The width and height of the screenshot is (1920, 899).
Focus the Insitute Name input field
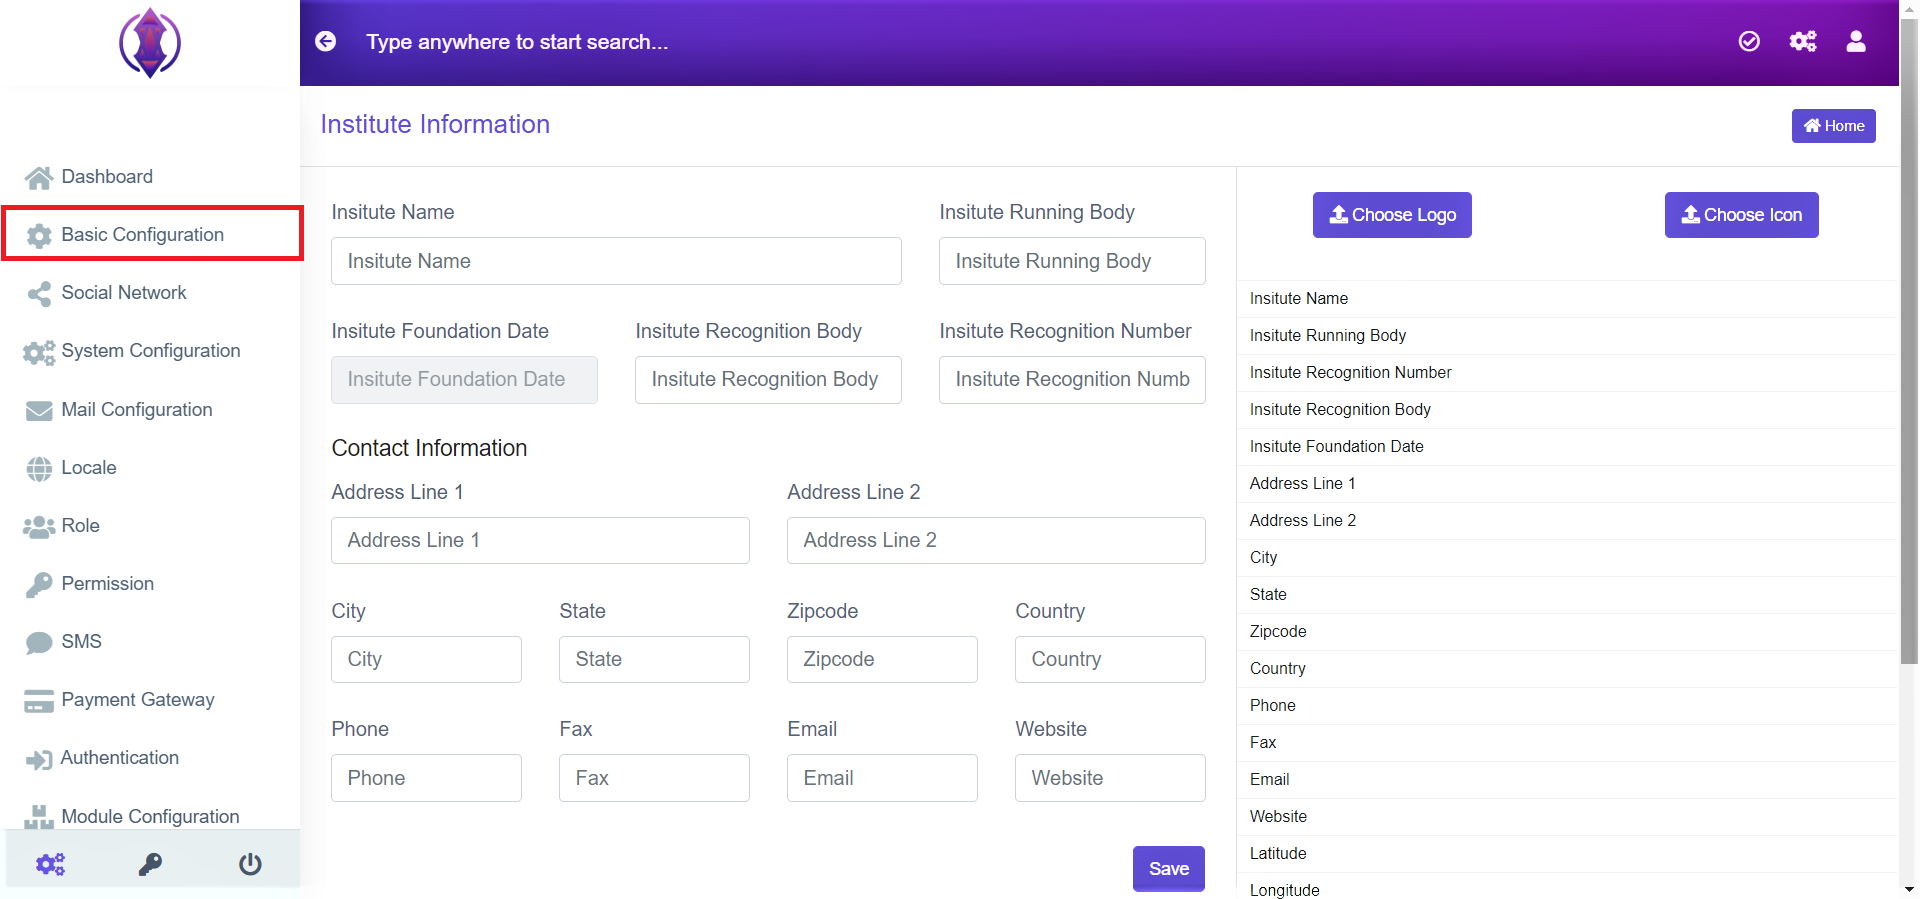tap(616, 261)
